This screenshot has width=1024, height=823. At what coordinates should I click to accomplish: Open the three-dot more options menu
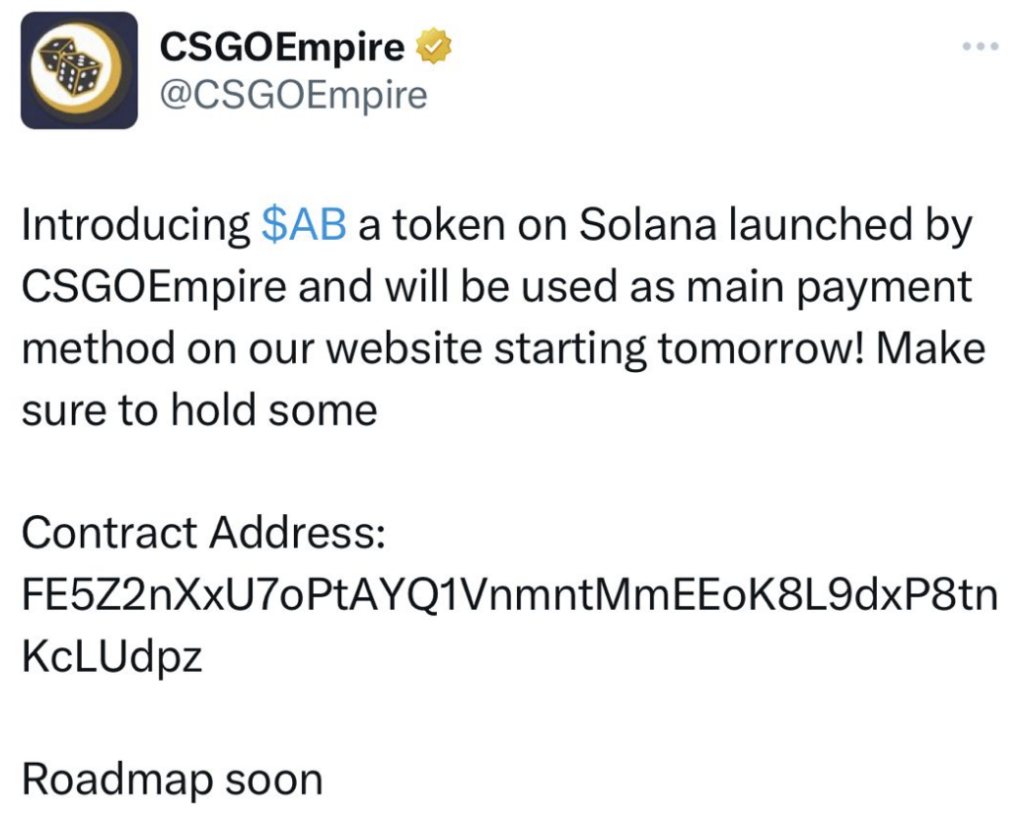tap(980, 47)
